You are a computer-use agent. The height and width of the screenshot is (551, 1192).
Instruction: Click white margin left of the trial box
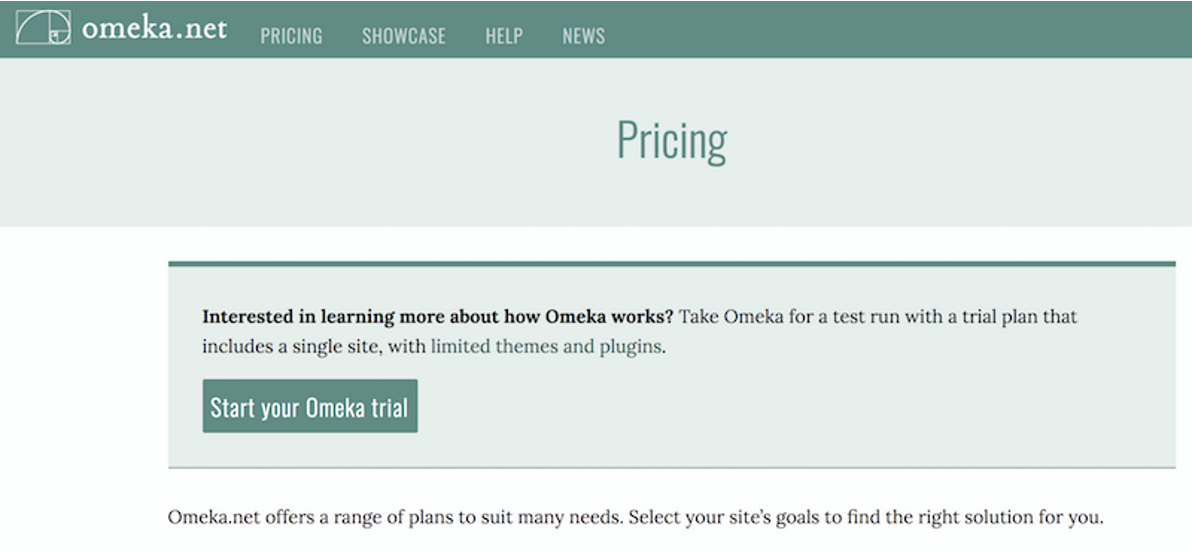point(80,370)
